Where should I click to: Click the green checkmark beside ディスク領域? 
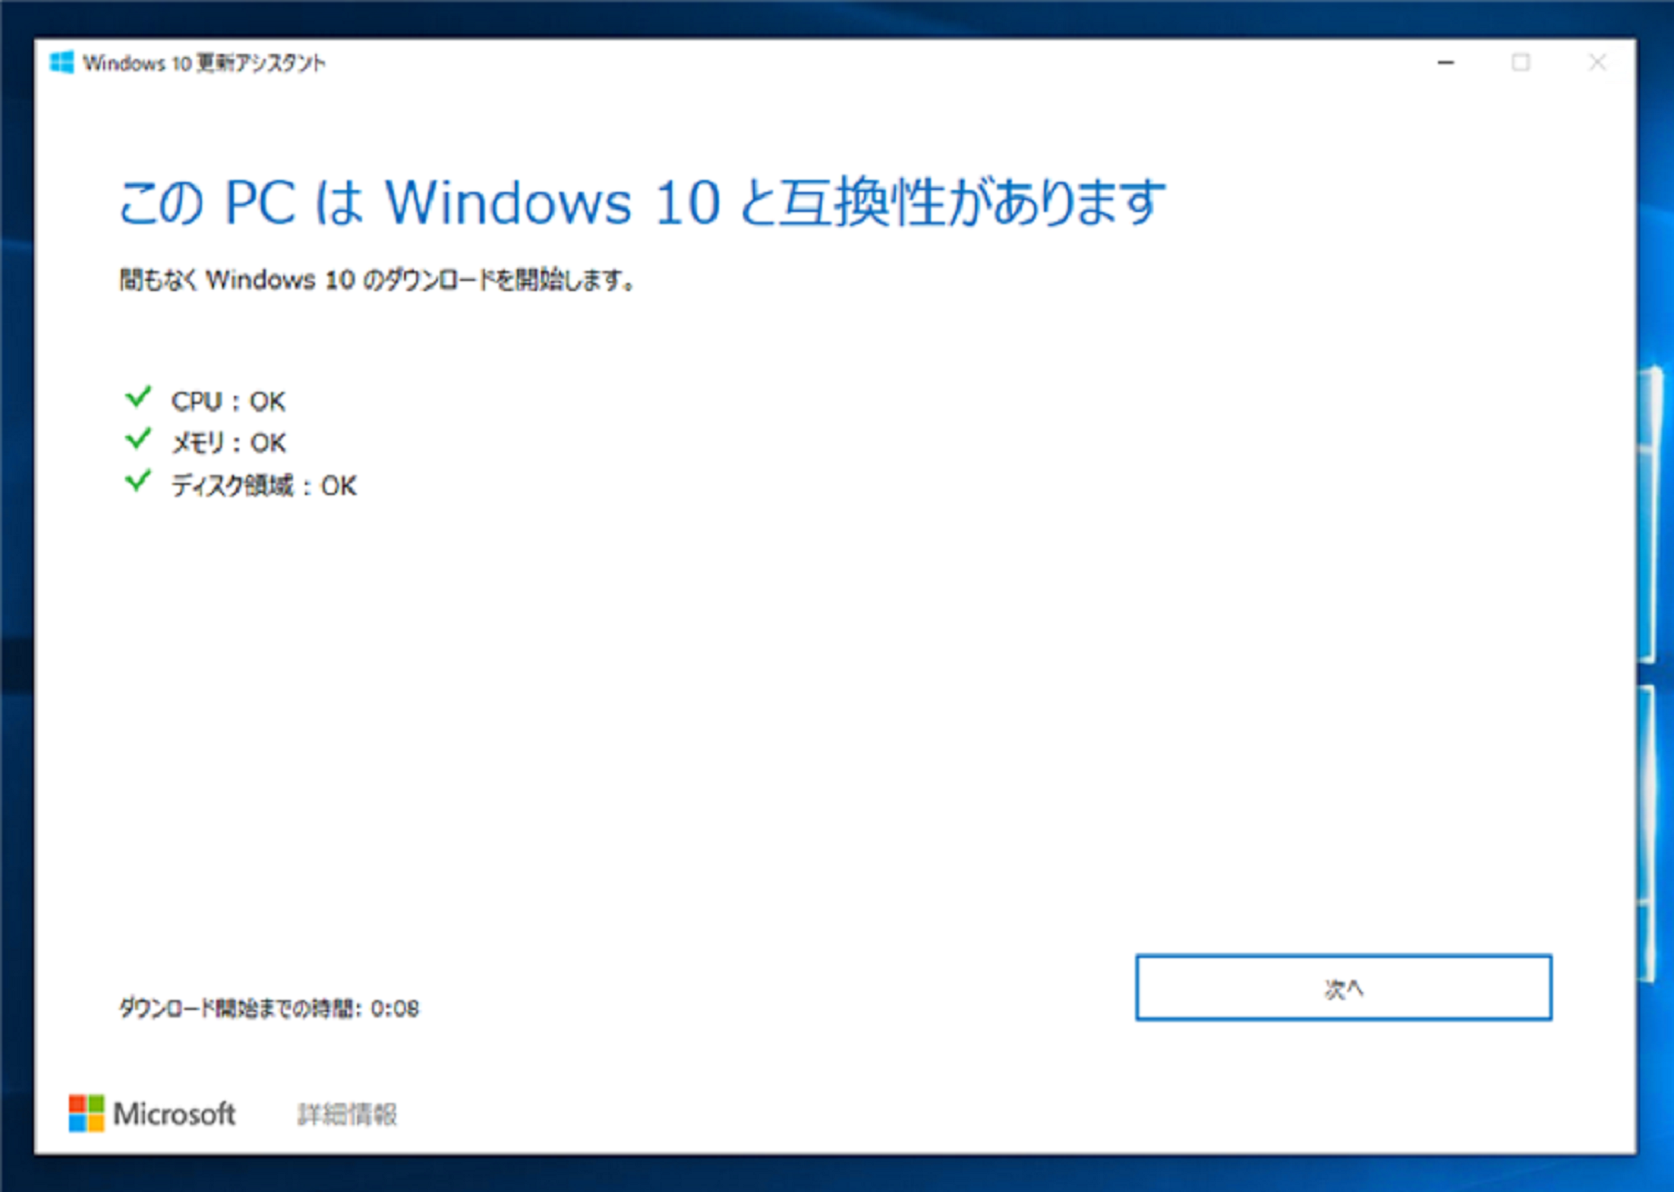[x=138, y=481]
